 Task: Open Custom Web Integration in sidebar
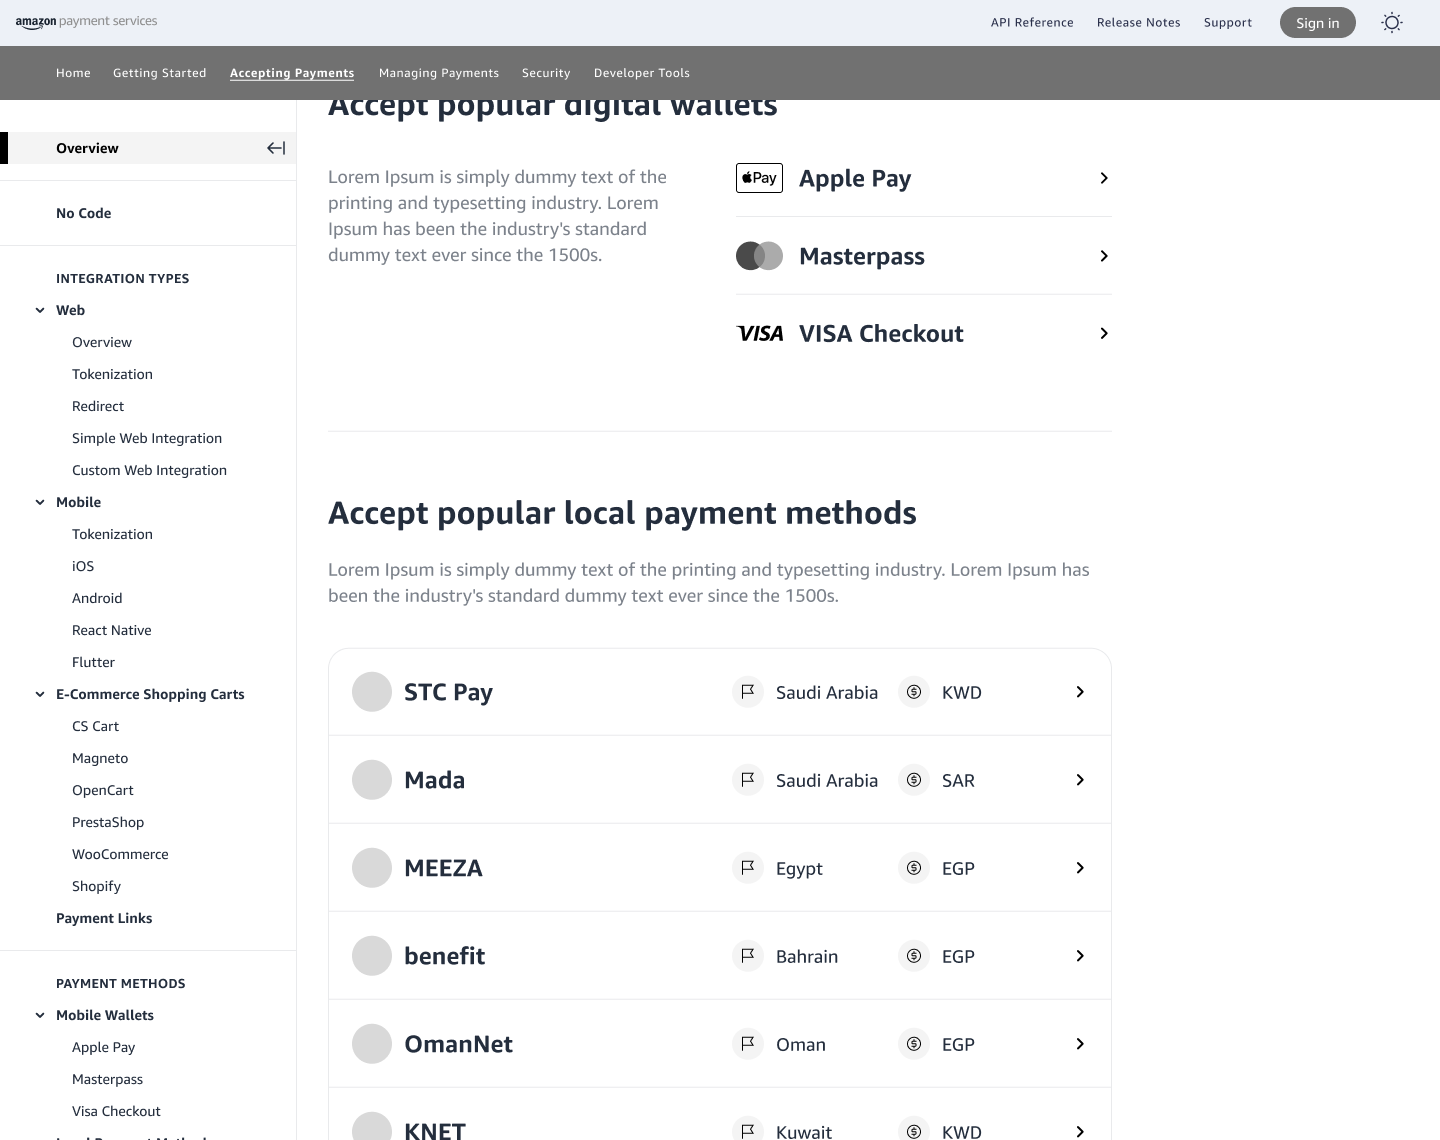pyautogui.click(x=150, y=470)
